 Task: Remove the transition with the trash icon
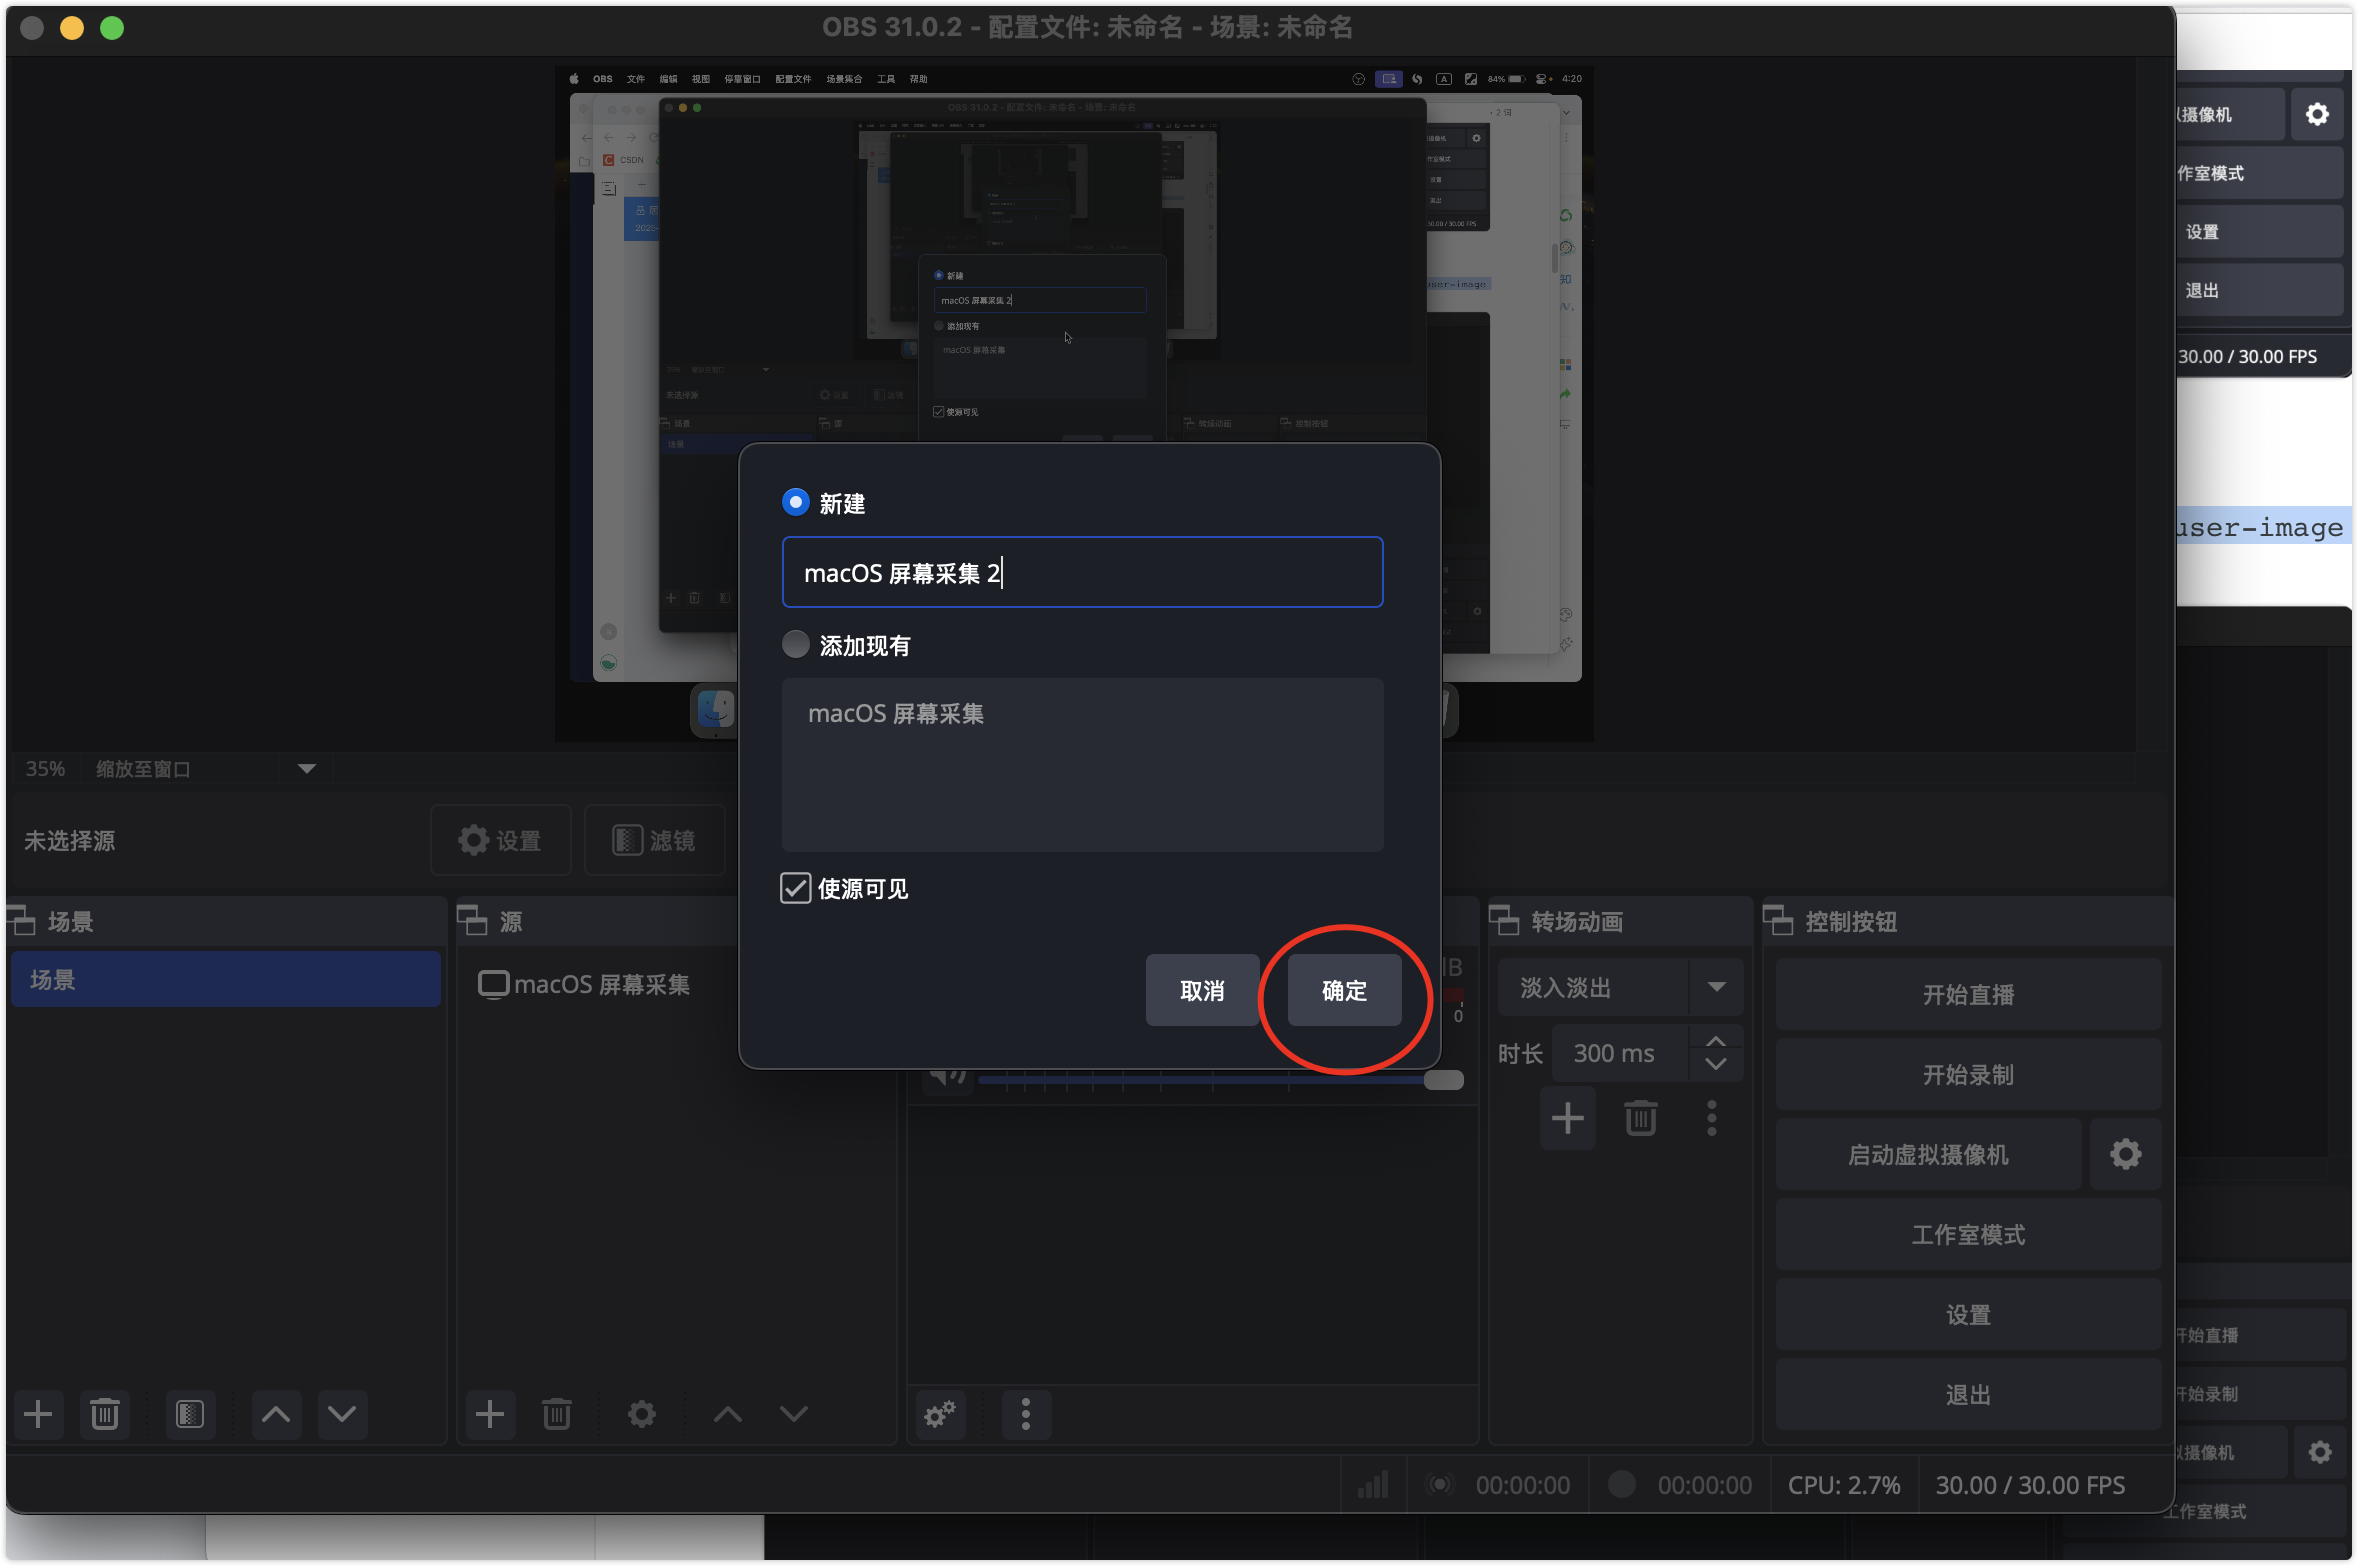pyautogui.click(x=1641, y=1118)
